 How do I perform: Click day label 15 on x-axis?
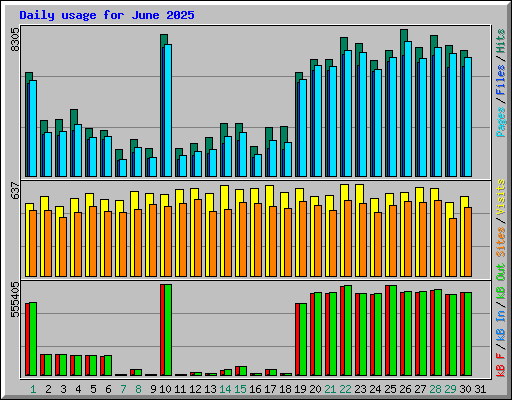(240, 389)
